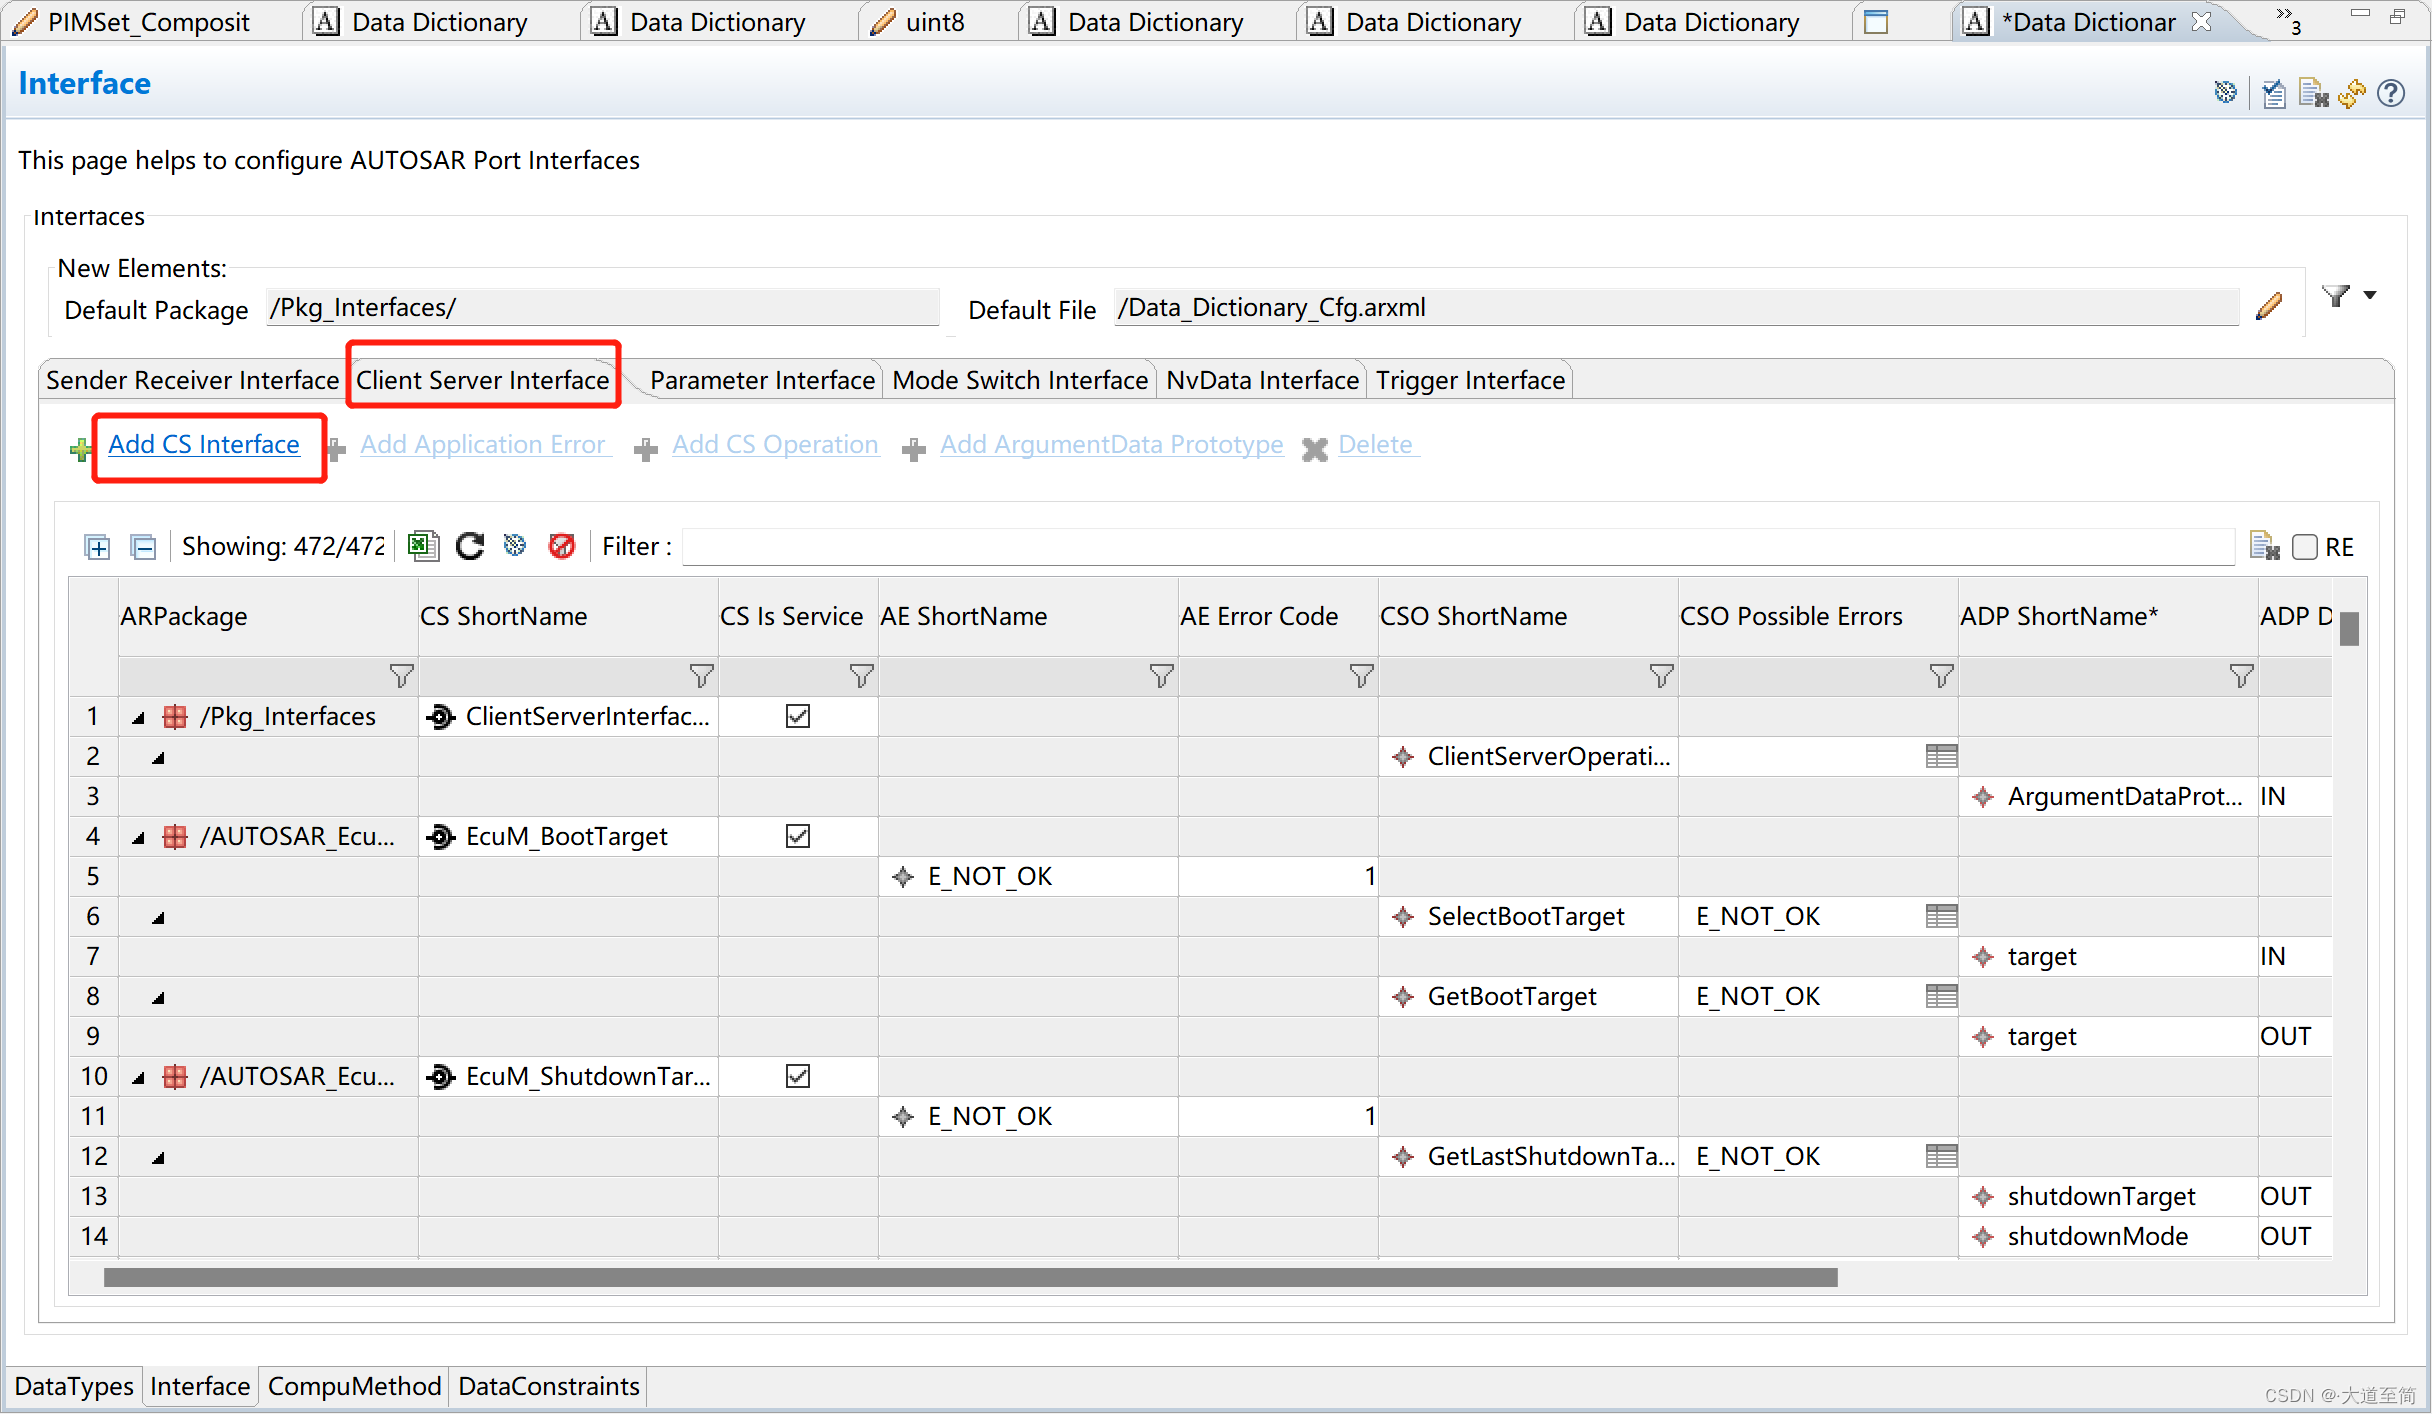This screenshot has height=1414, width=2432.
Task: Click the Expand All tree icon
Action: pos(97,547)
